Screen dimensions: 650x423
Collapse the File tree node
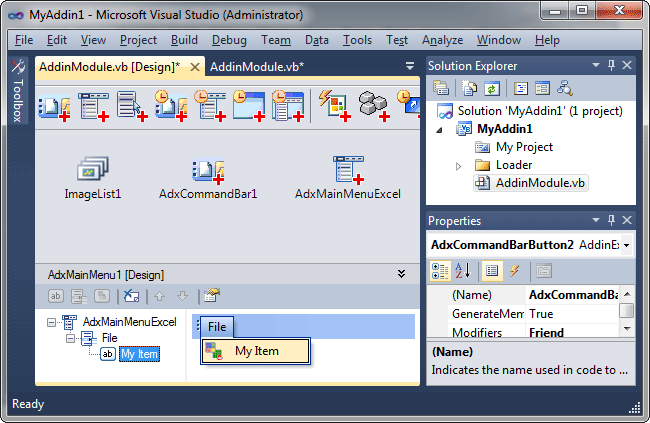click(70, 339)
